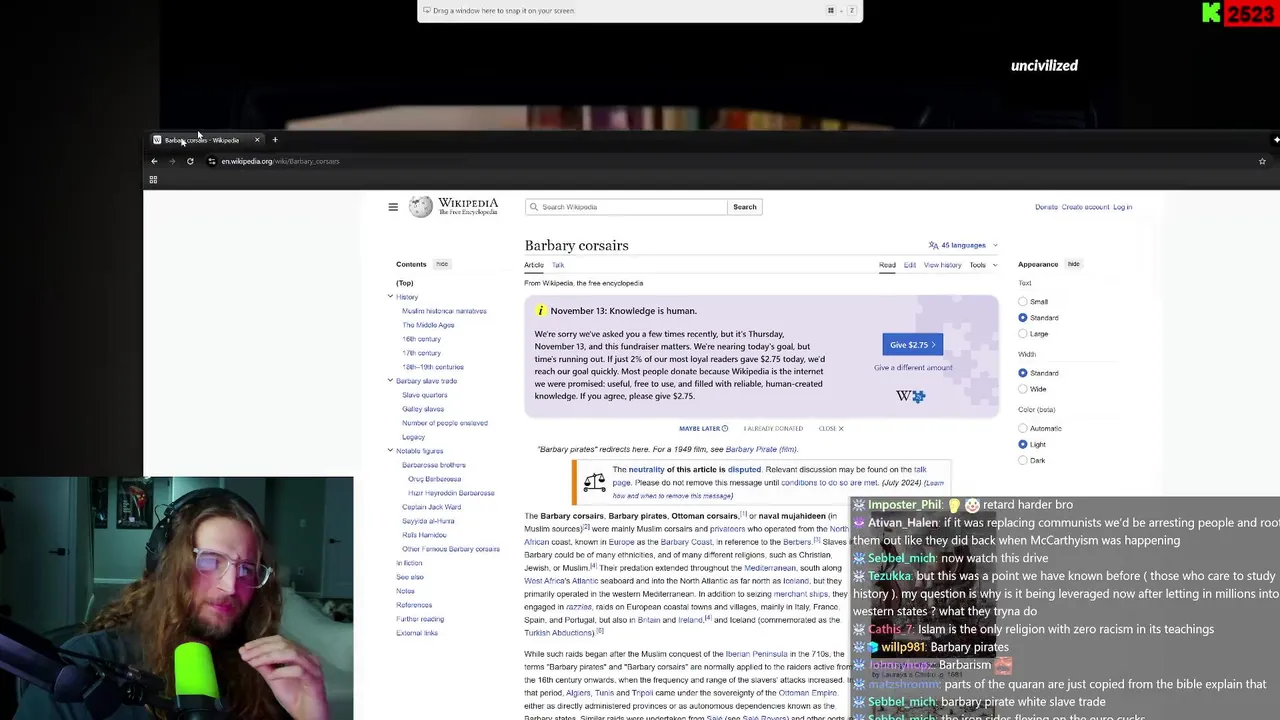Open the Donate link

click(x=1046, y=207)
